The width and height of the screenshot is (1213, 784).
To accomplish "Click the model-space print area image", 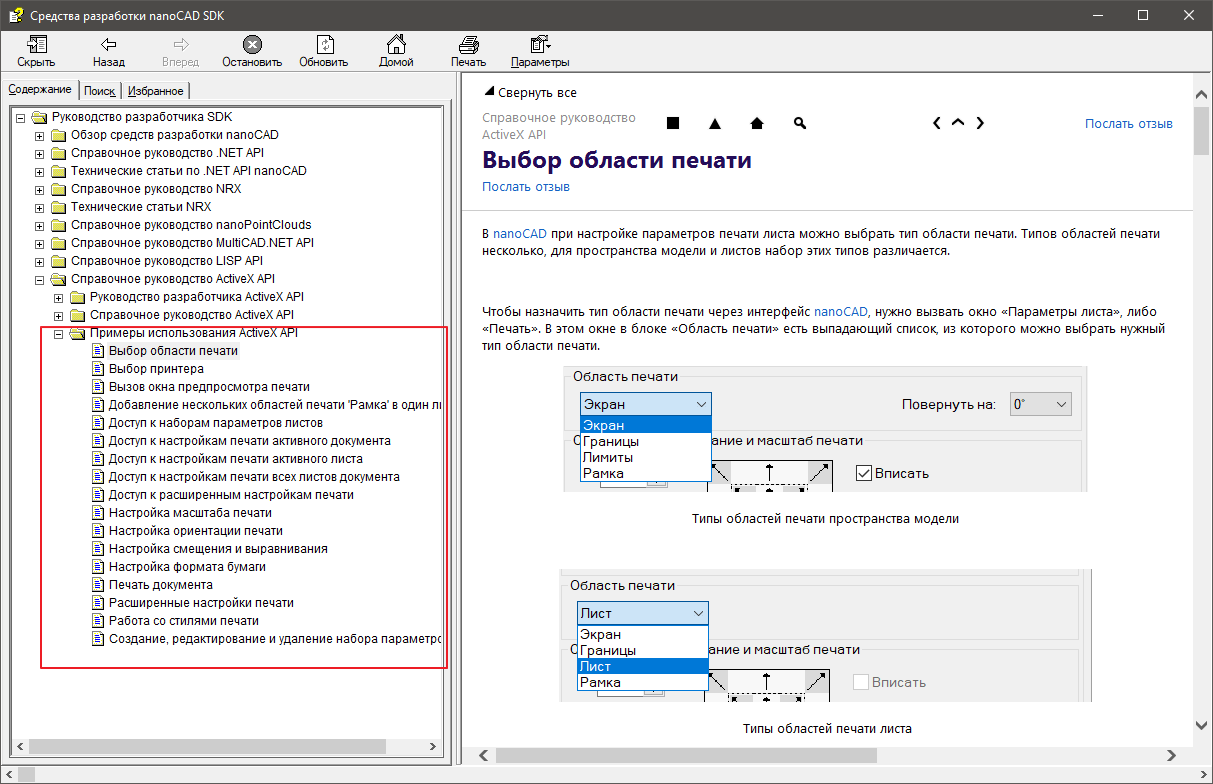I will point(825,429).
